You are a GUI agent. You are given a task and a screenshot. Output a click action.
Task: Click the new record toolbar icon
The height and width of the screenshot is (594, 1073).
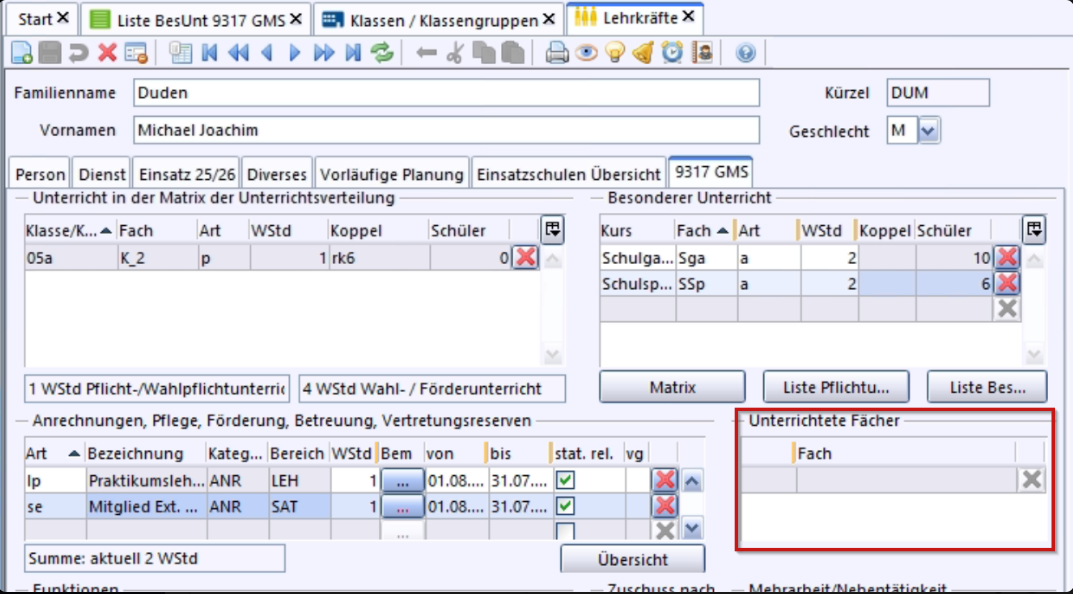click(21, 53)
